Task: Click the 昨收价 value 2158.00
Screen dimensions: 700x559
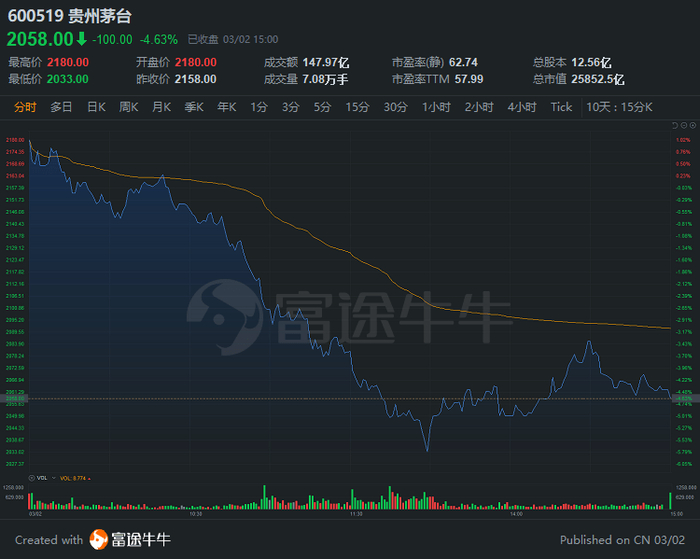Action: point(196,79)
